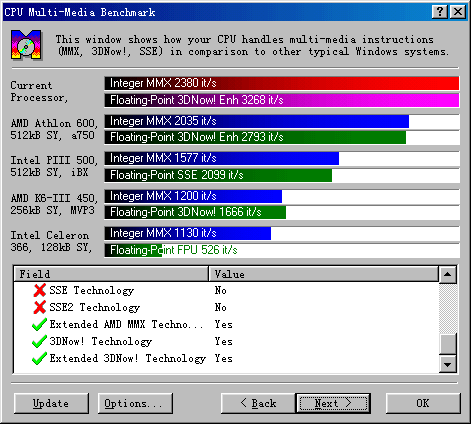
Task: Open the Options dialog
Action: click(x=135, y=403)
